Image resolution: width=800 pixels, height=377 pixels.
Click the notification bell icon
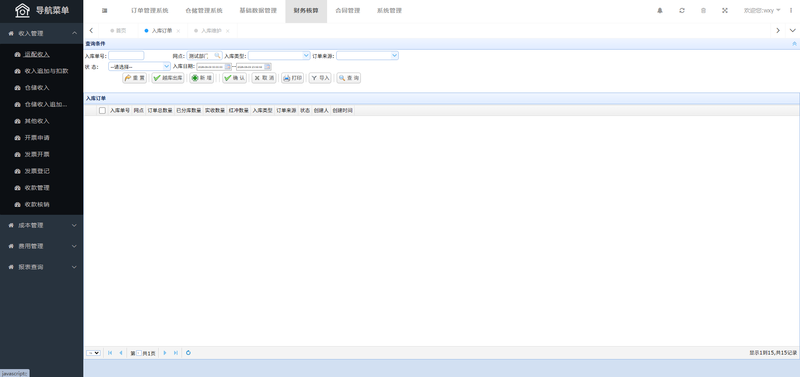pos(660,10)
